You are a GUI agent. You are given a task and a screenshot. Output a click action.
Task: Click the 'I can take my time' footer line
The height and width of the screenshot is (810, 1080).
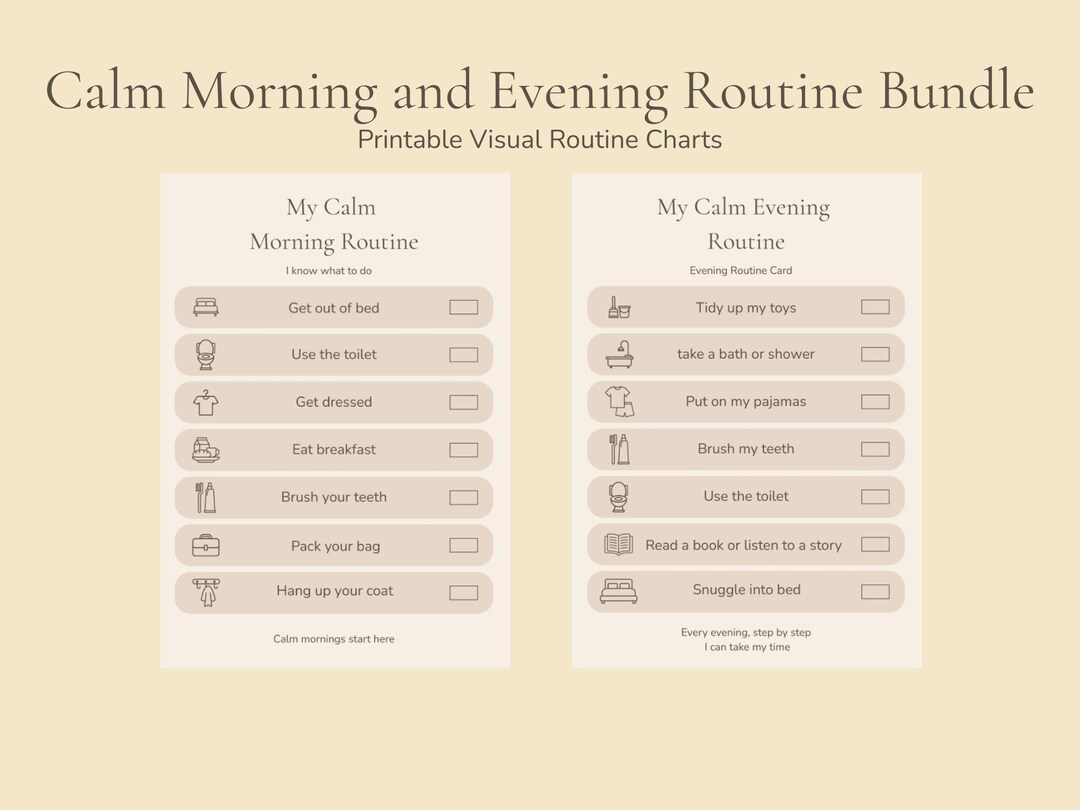click(x=747, y=647)
